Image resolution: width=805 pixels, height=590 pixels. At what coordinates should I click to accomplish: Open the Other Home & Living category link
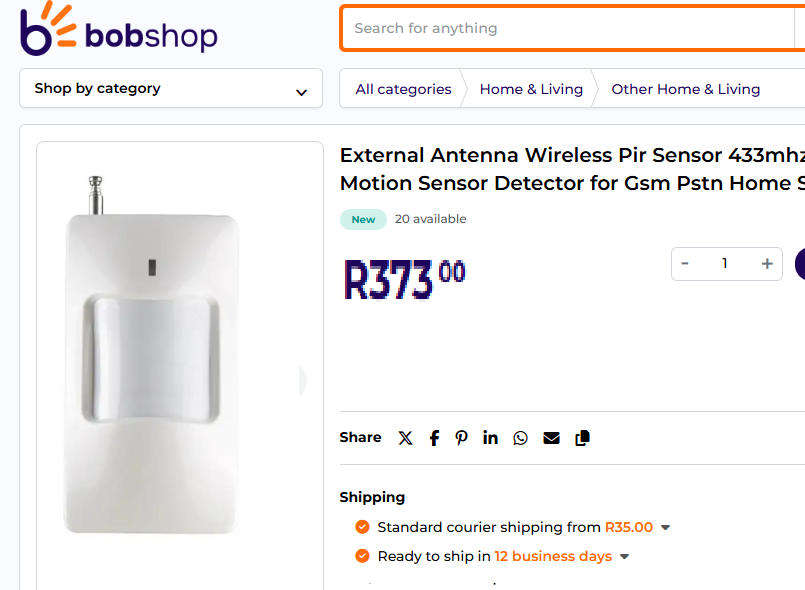click(685, 89)
